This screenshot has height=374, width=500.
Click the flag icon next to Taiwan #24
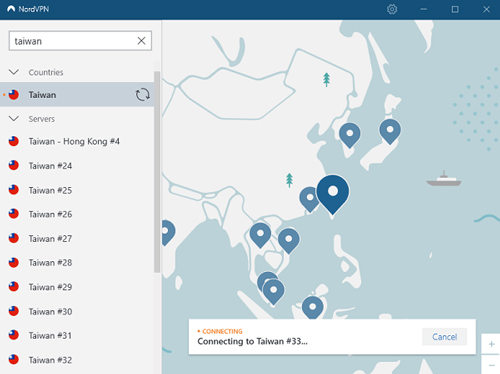[x=14, y=165]
